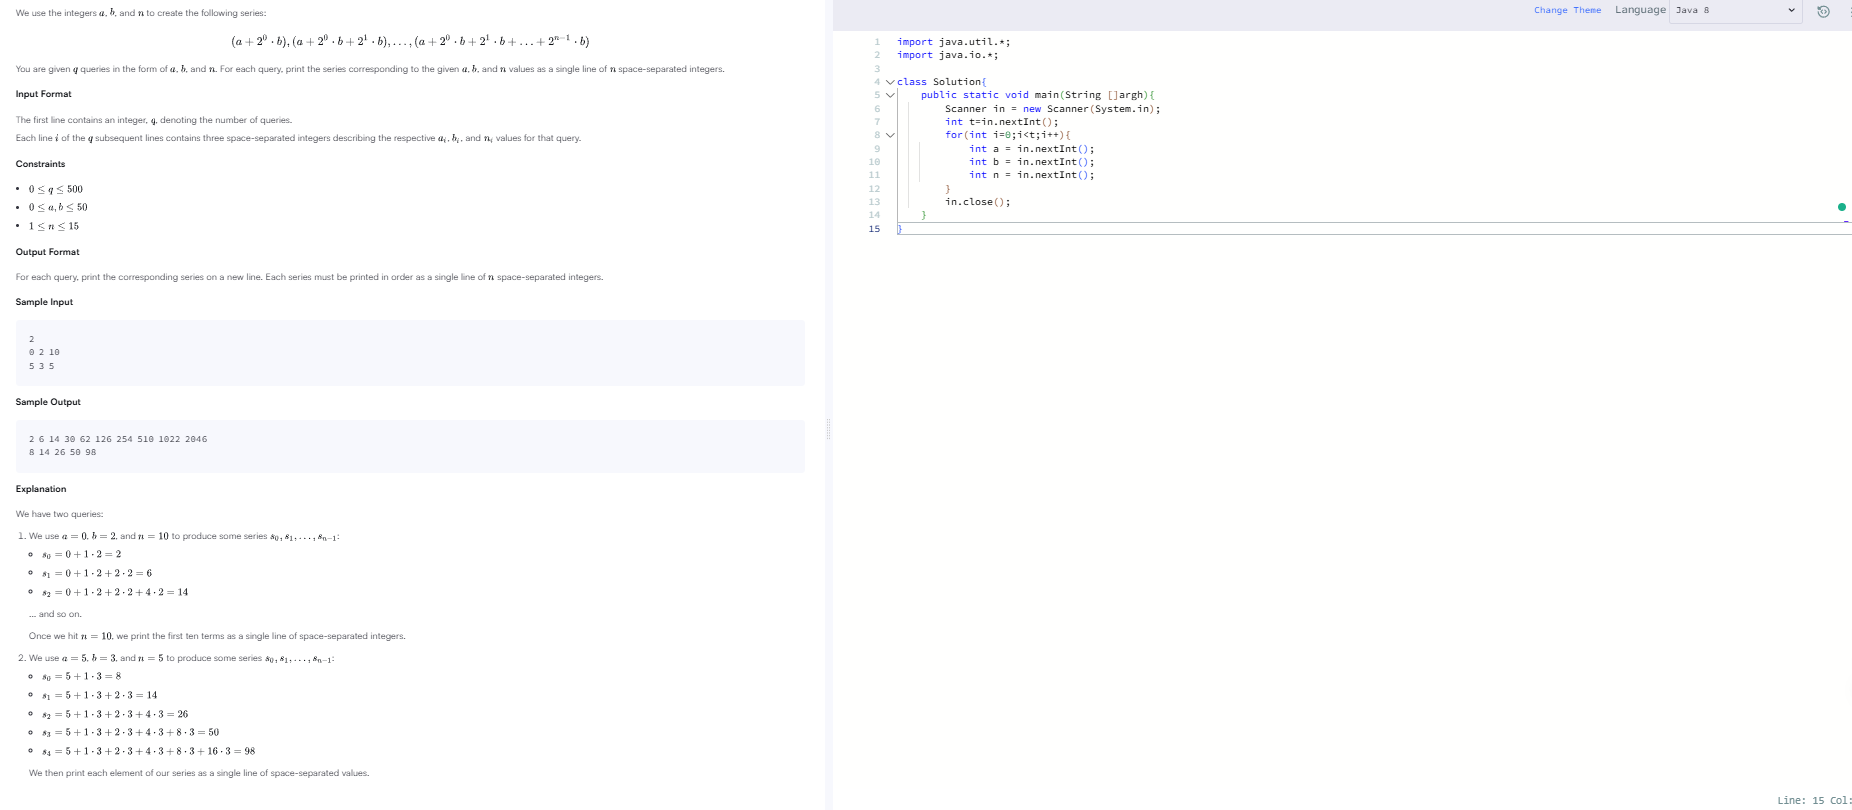Click the 'int b = in.nextInt();' line

(x=1031, y=162)
